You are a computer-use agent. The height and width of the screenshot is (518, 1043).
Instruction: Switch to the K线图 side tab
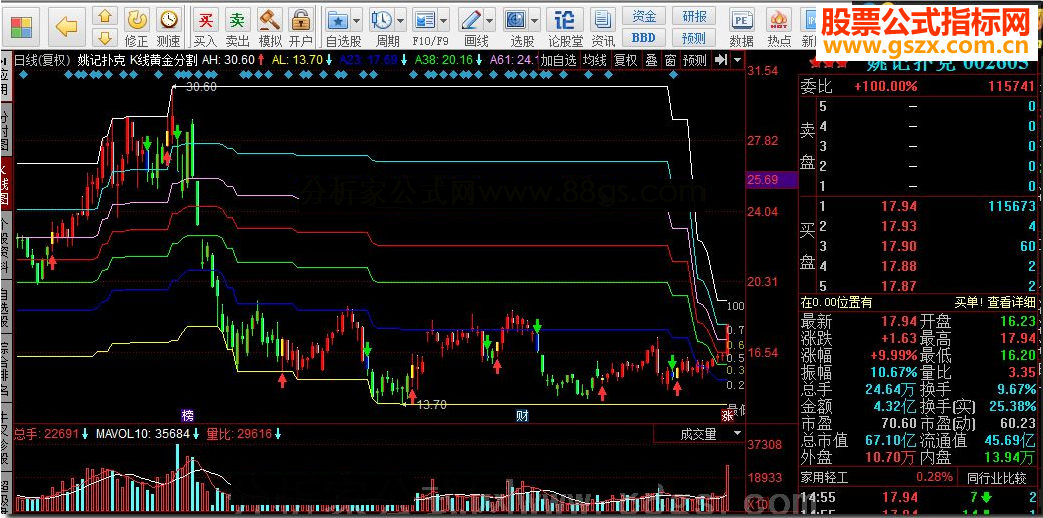pos(5,184)
